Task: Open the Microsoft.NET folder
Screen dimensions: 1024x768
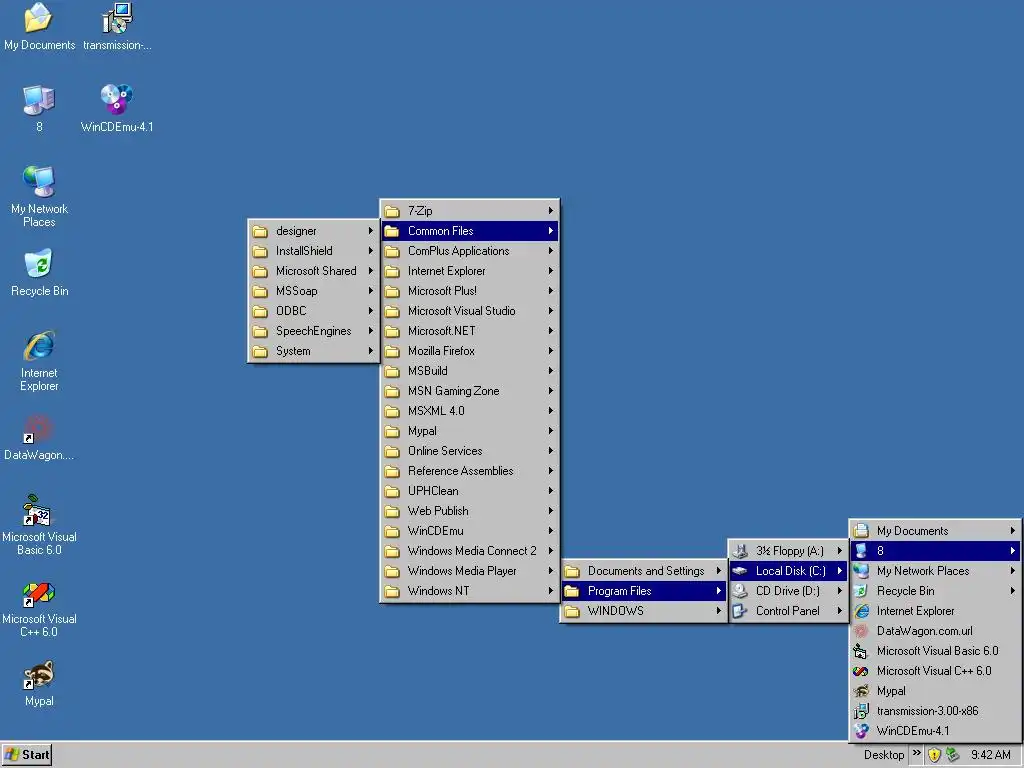Action: [x=470, y=331]
